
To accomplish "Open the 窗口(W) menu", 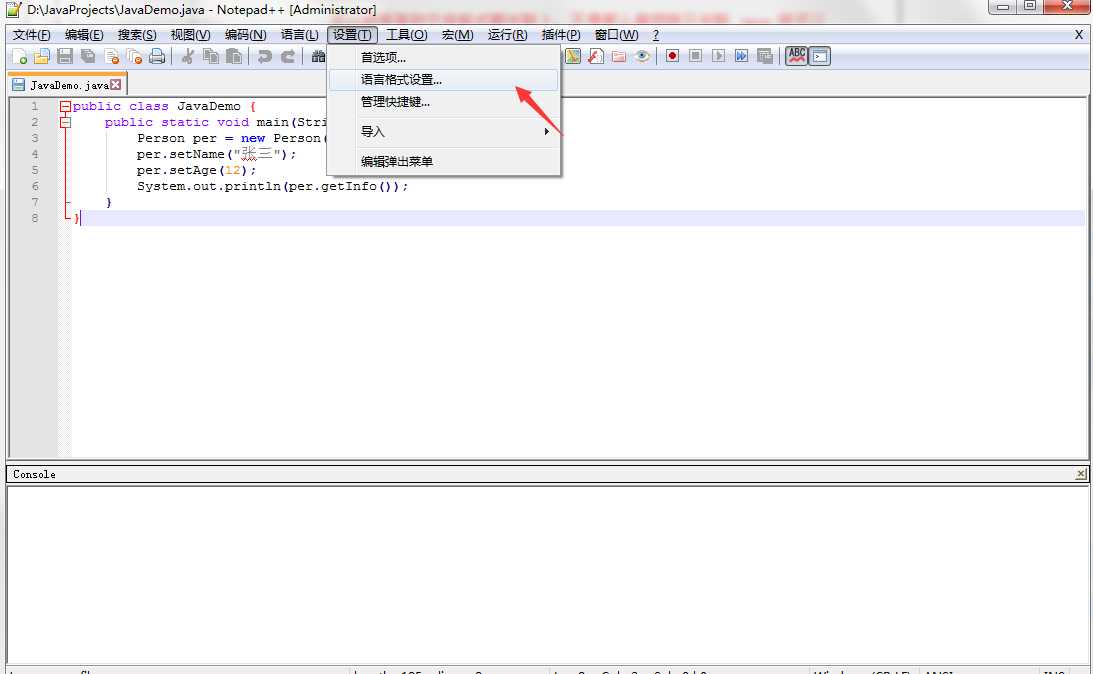I will coord(616,35).
